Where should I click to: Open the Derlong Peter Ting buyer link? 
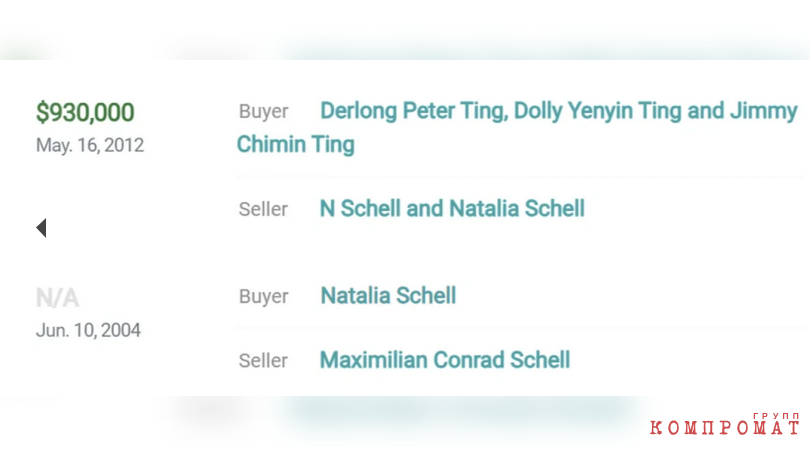click(414, 111)
